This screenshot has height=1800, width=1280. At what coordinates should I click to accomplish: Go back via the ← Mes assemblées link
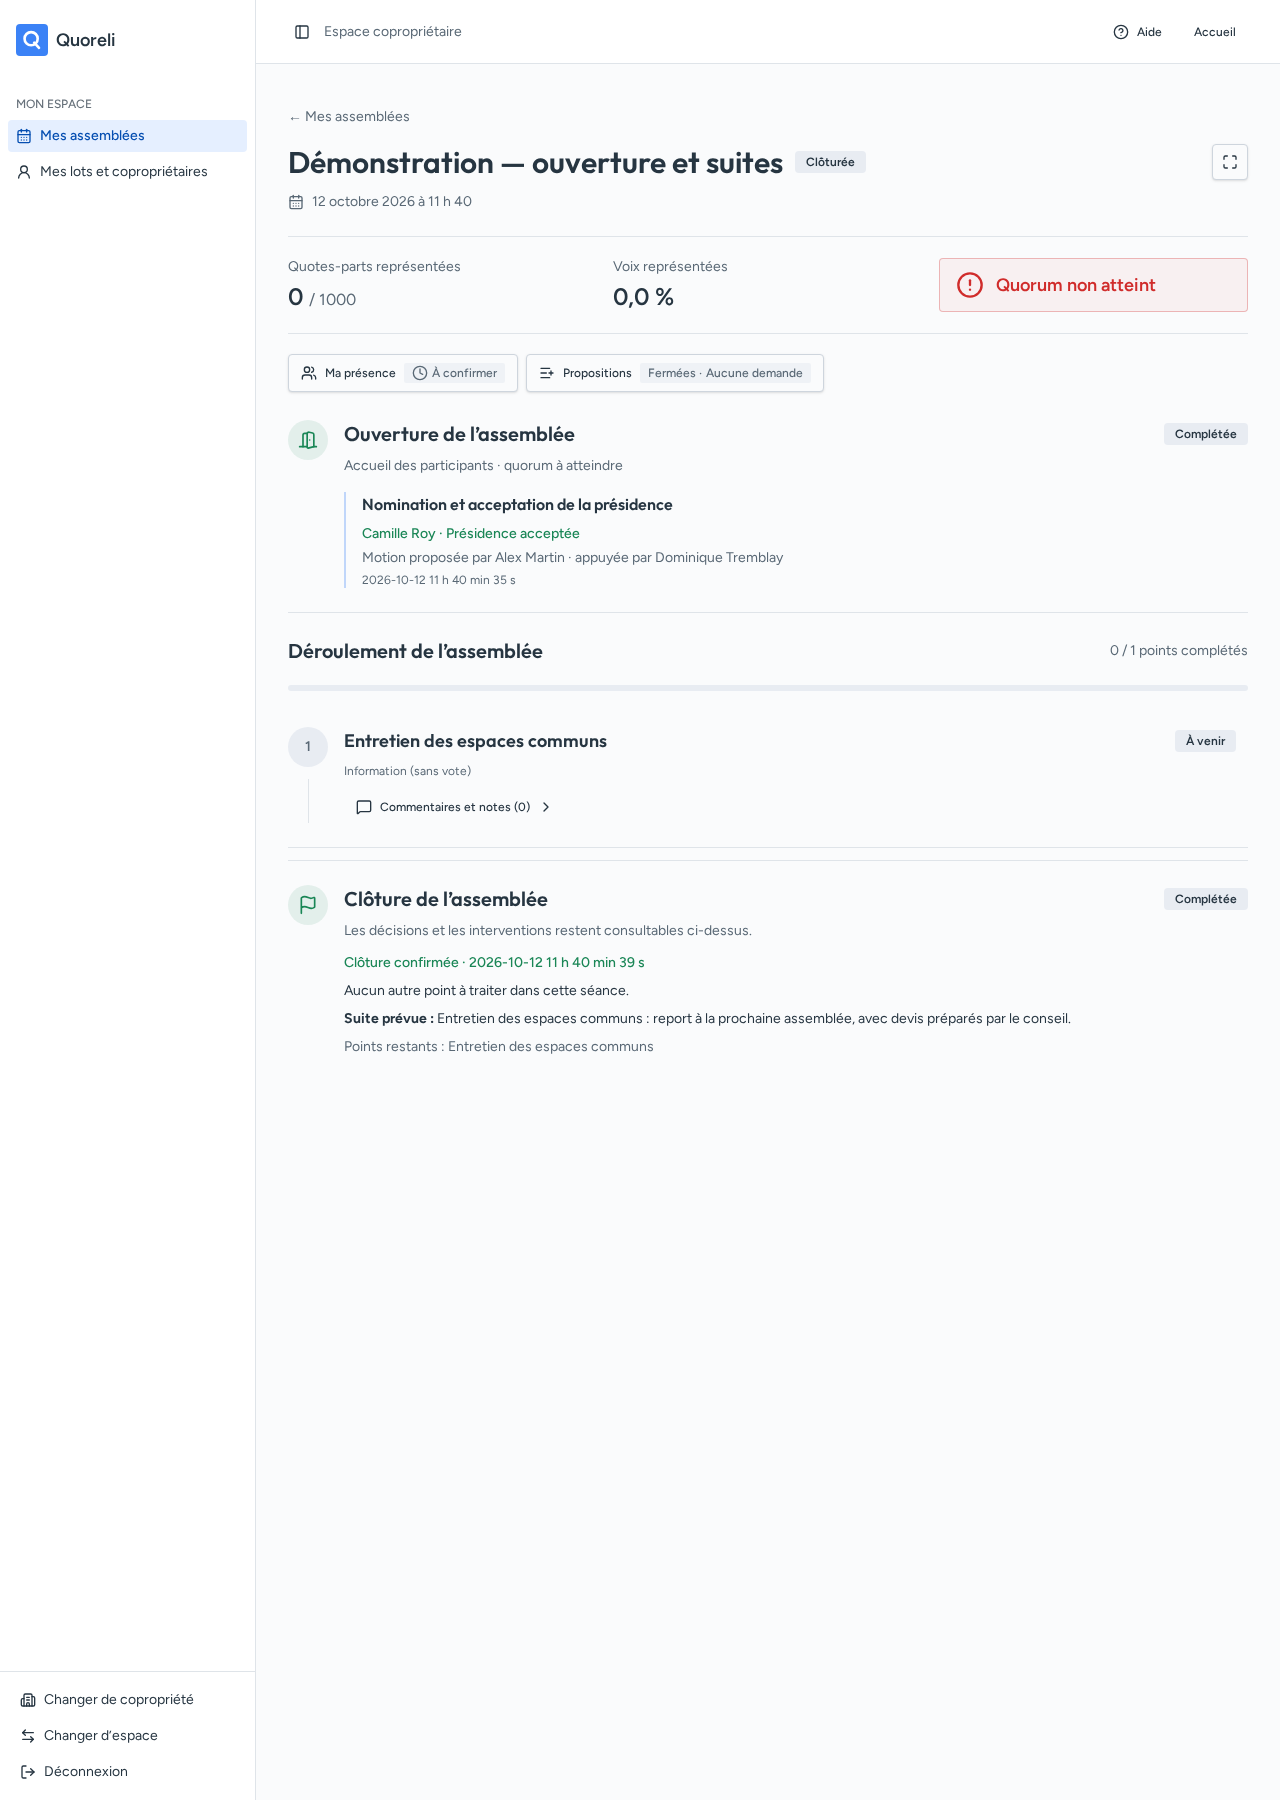349,117
